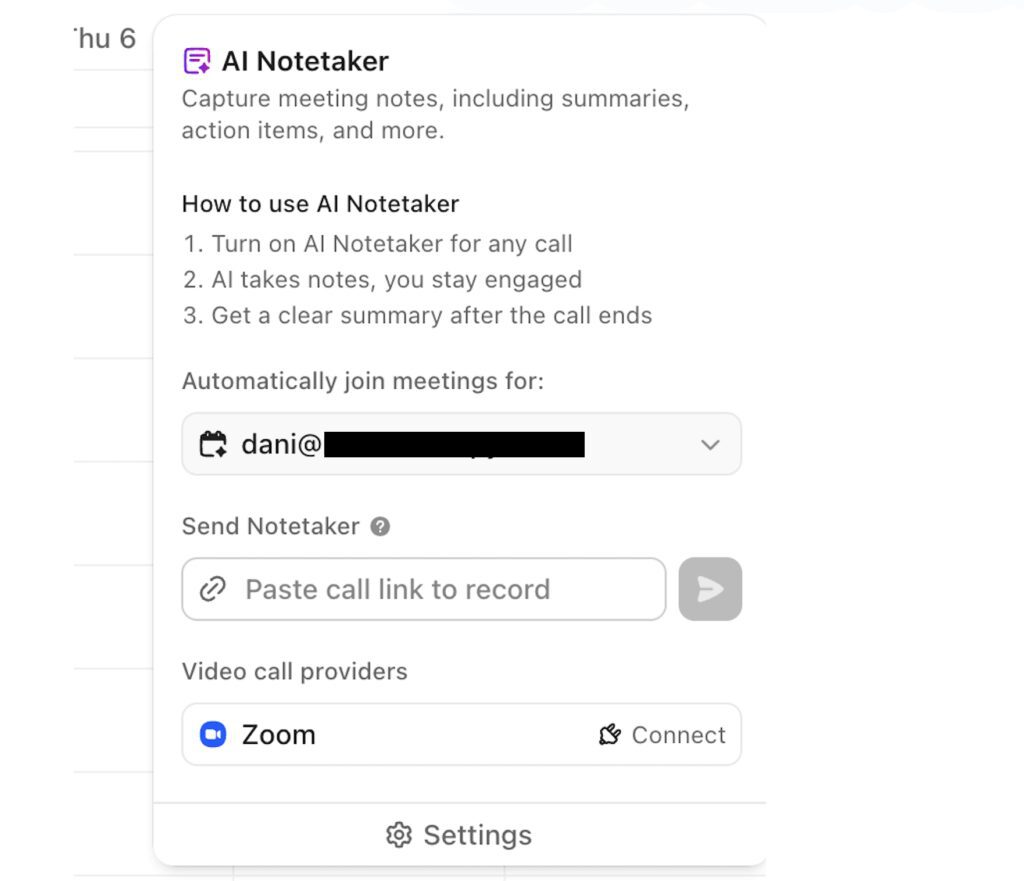Connect the Zoom video call provider
1024x881 pixels.
point(662,735)
